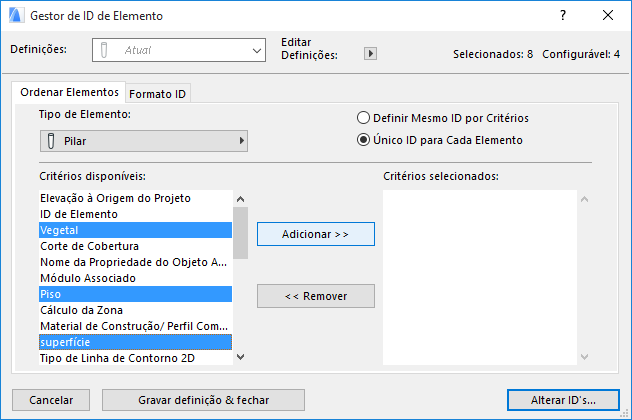Switch to the Formato ID tab
The height and width of the screenshot is (420, 632).
pyautogui.click(x=158, y=94)
